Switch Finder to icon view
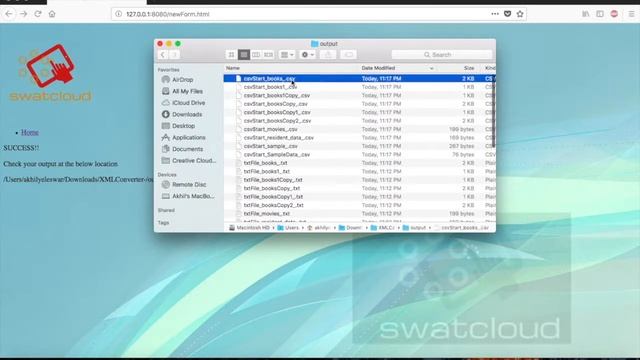This screenshot has height=360, width=640. pos(231,55)
